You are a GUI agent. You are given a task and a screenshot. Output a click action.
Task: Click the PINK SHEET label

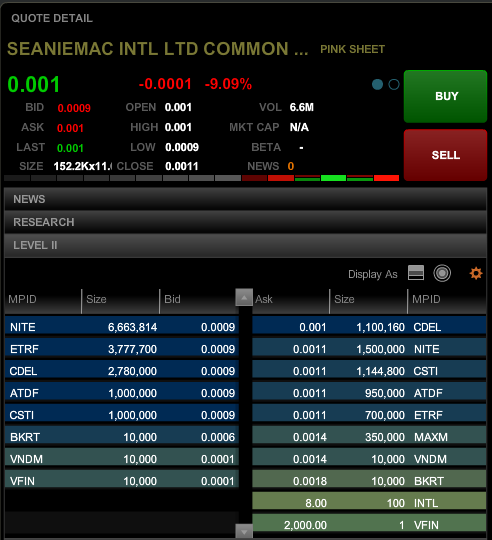pyautogui.click(x=353, y=49)
